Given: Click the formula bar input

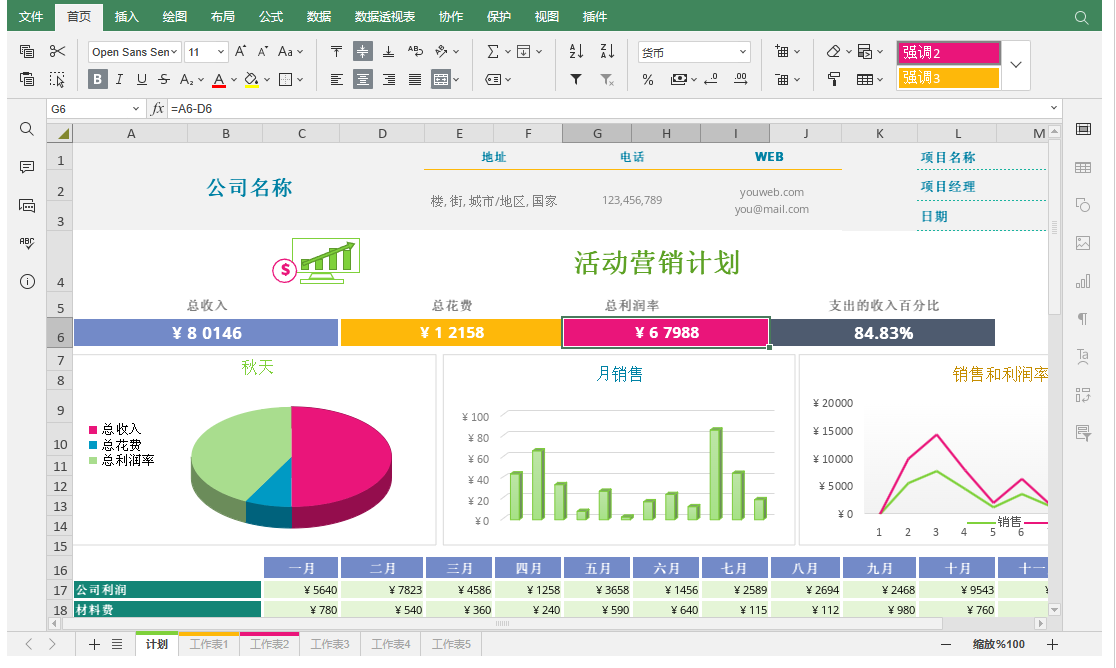Looking at the screenshot, I should coord(607,109).
